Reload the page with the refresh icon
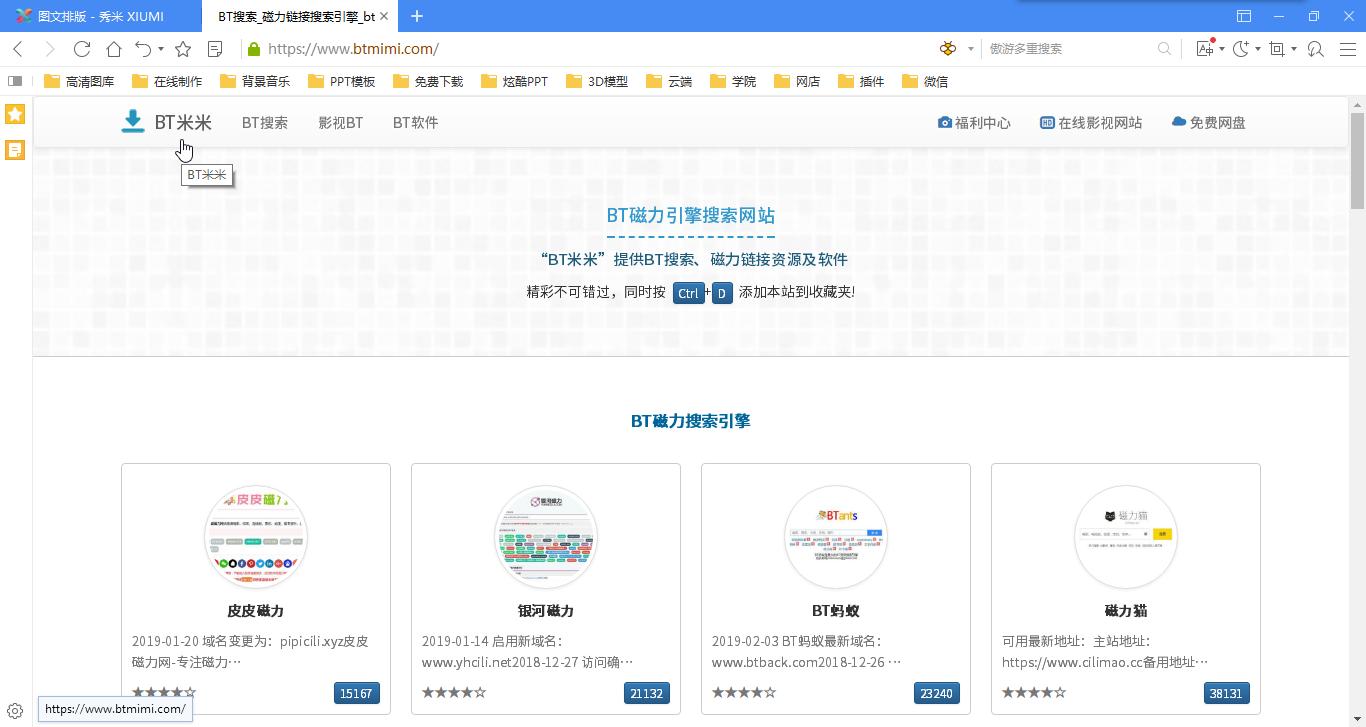This screenshot has width=1366, height=727. (x=82, y=49)
